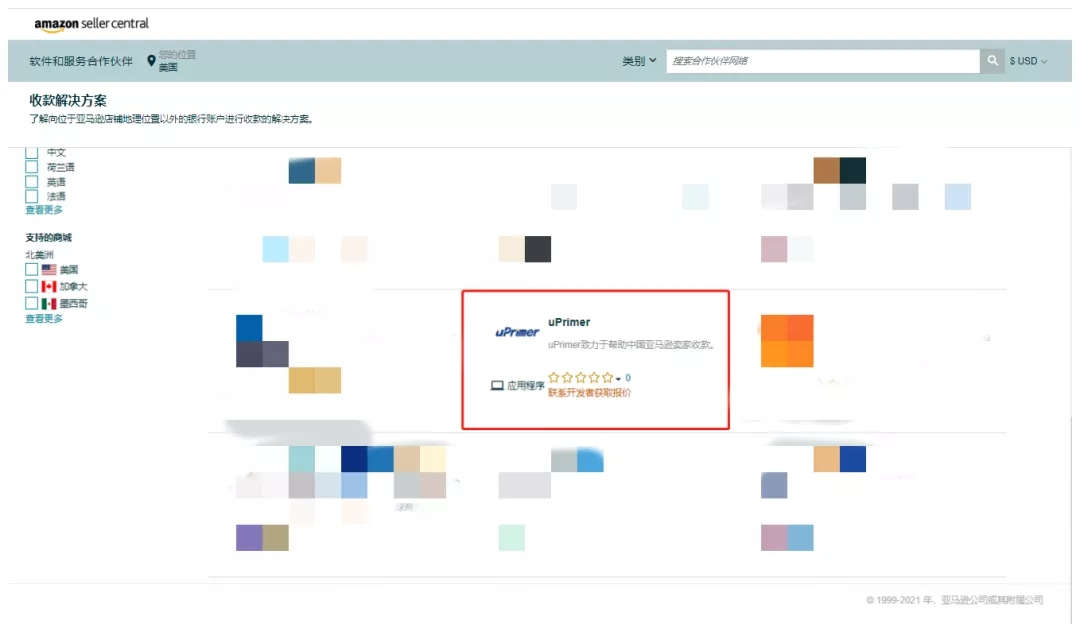Select the 加拿大 marketplace checkbox
This screenshot has height=632, width=1080.
tap(32, 286)
